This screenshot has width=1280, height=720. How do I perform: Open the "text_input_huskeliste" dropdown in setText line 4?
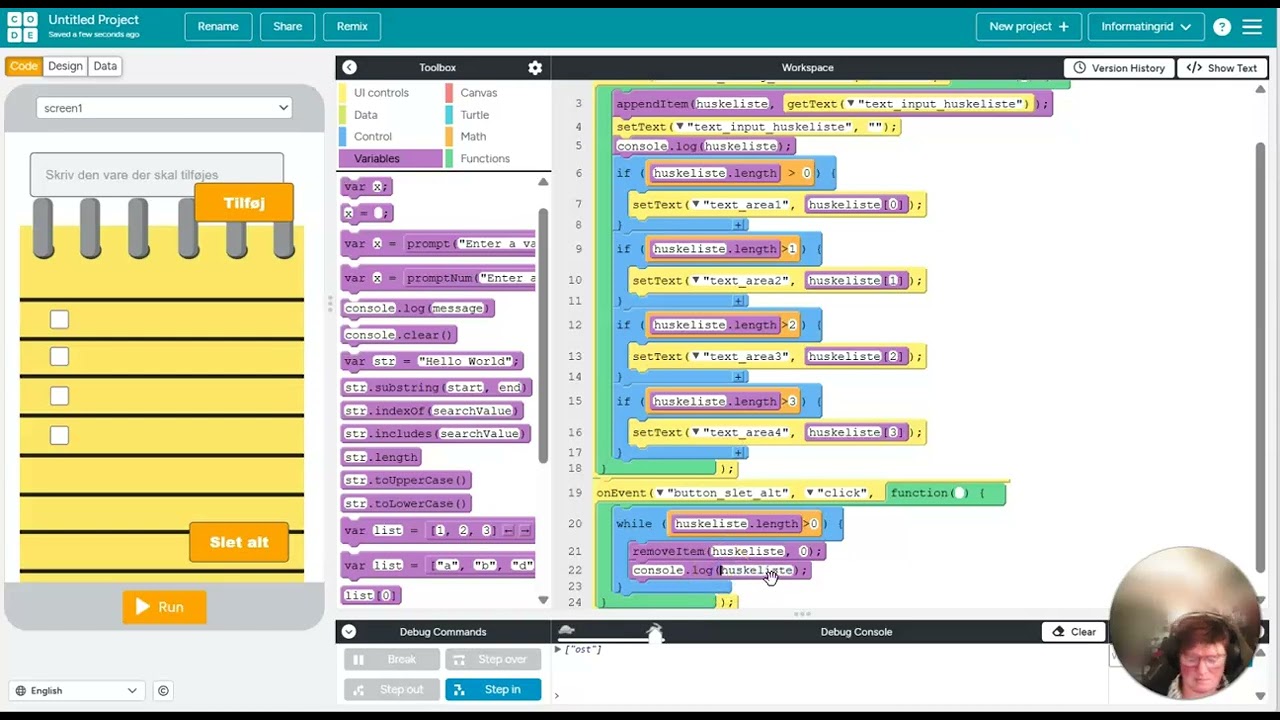[x=680, y=127]
